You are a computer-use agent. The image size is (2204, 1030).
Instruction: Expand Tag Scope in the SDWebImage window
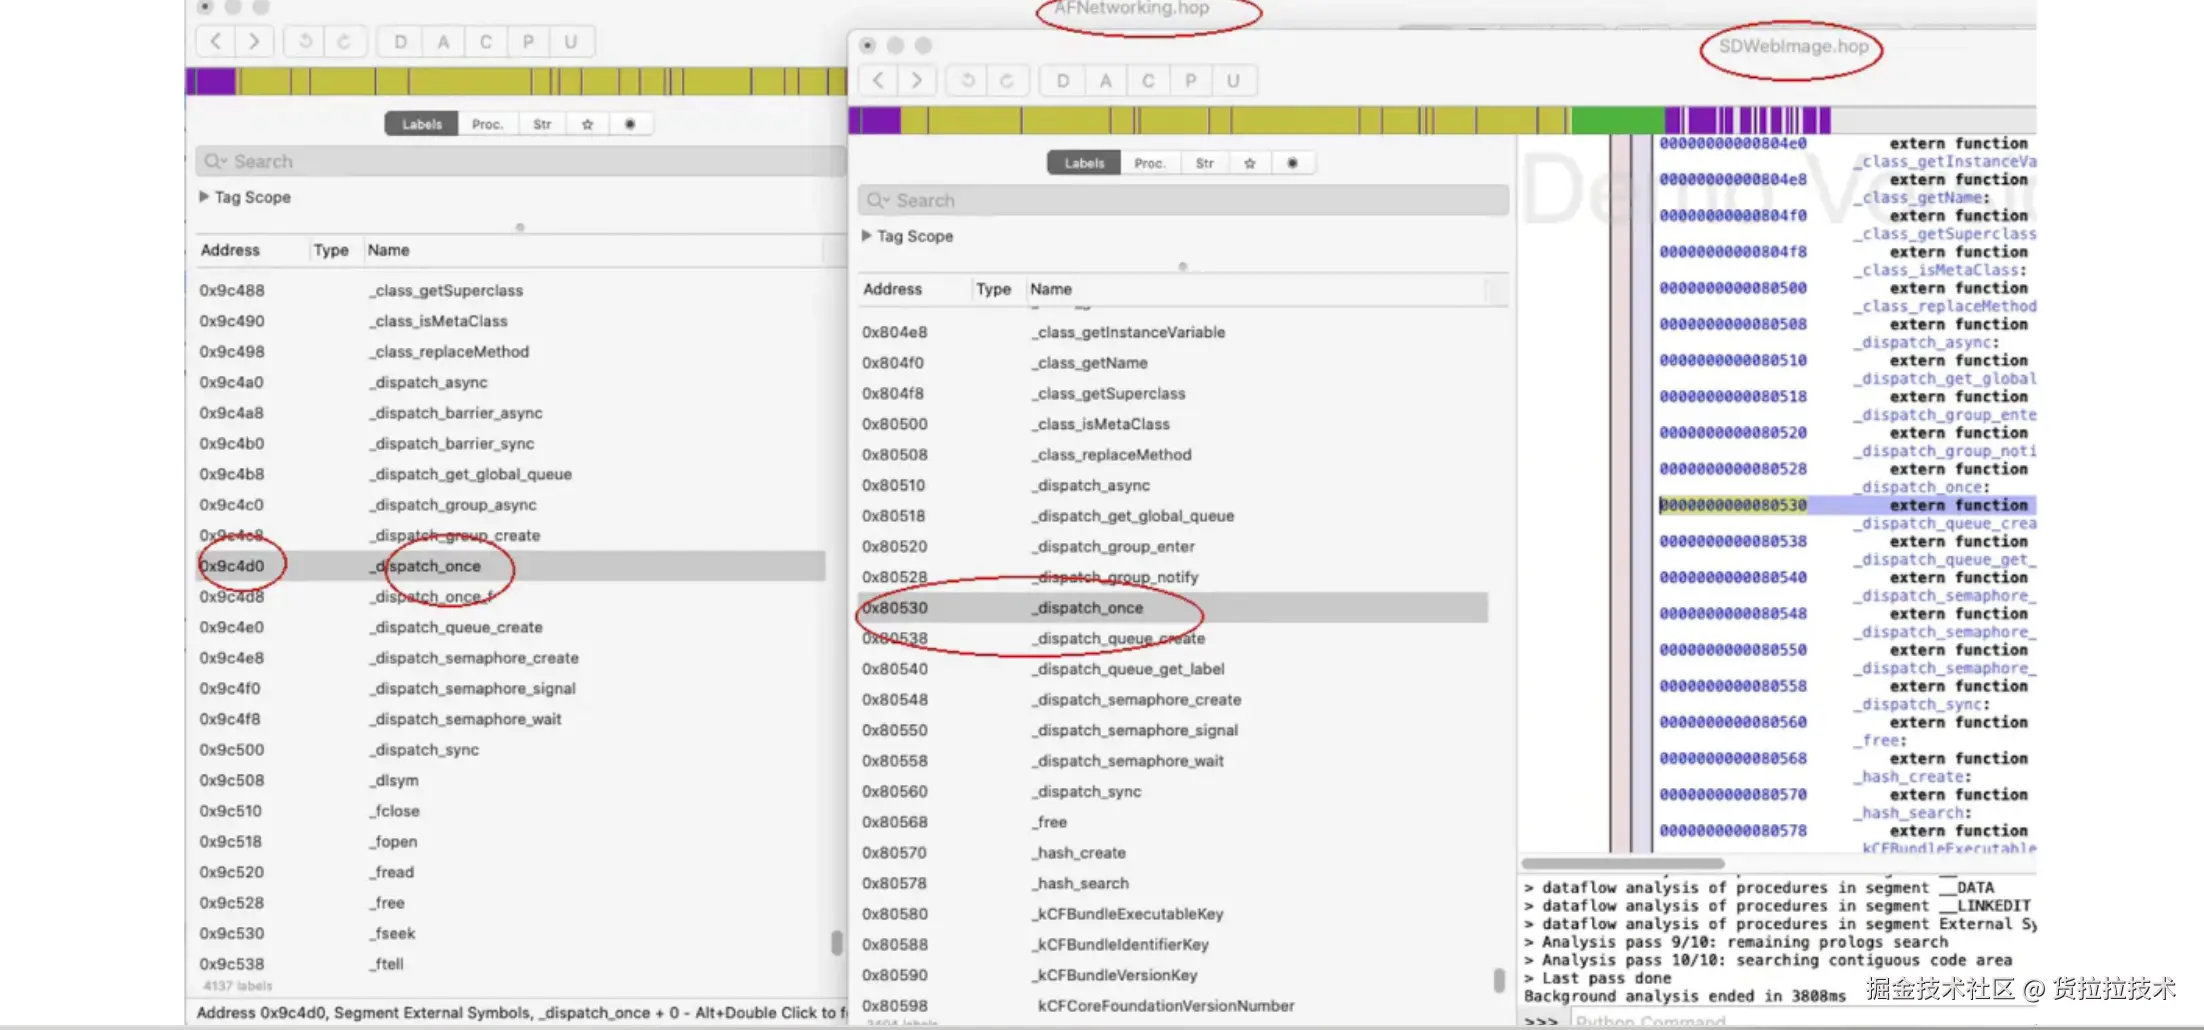point(866,236)
